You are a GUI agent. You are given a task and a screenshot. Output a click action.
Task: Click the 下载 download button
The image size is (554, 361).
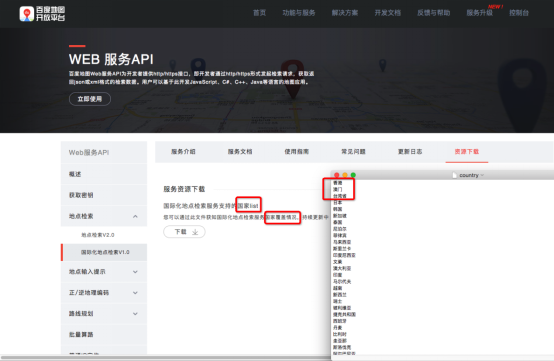point(184,232)
